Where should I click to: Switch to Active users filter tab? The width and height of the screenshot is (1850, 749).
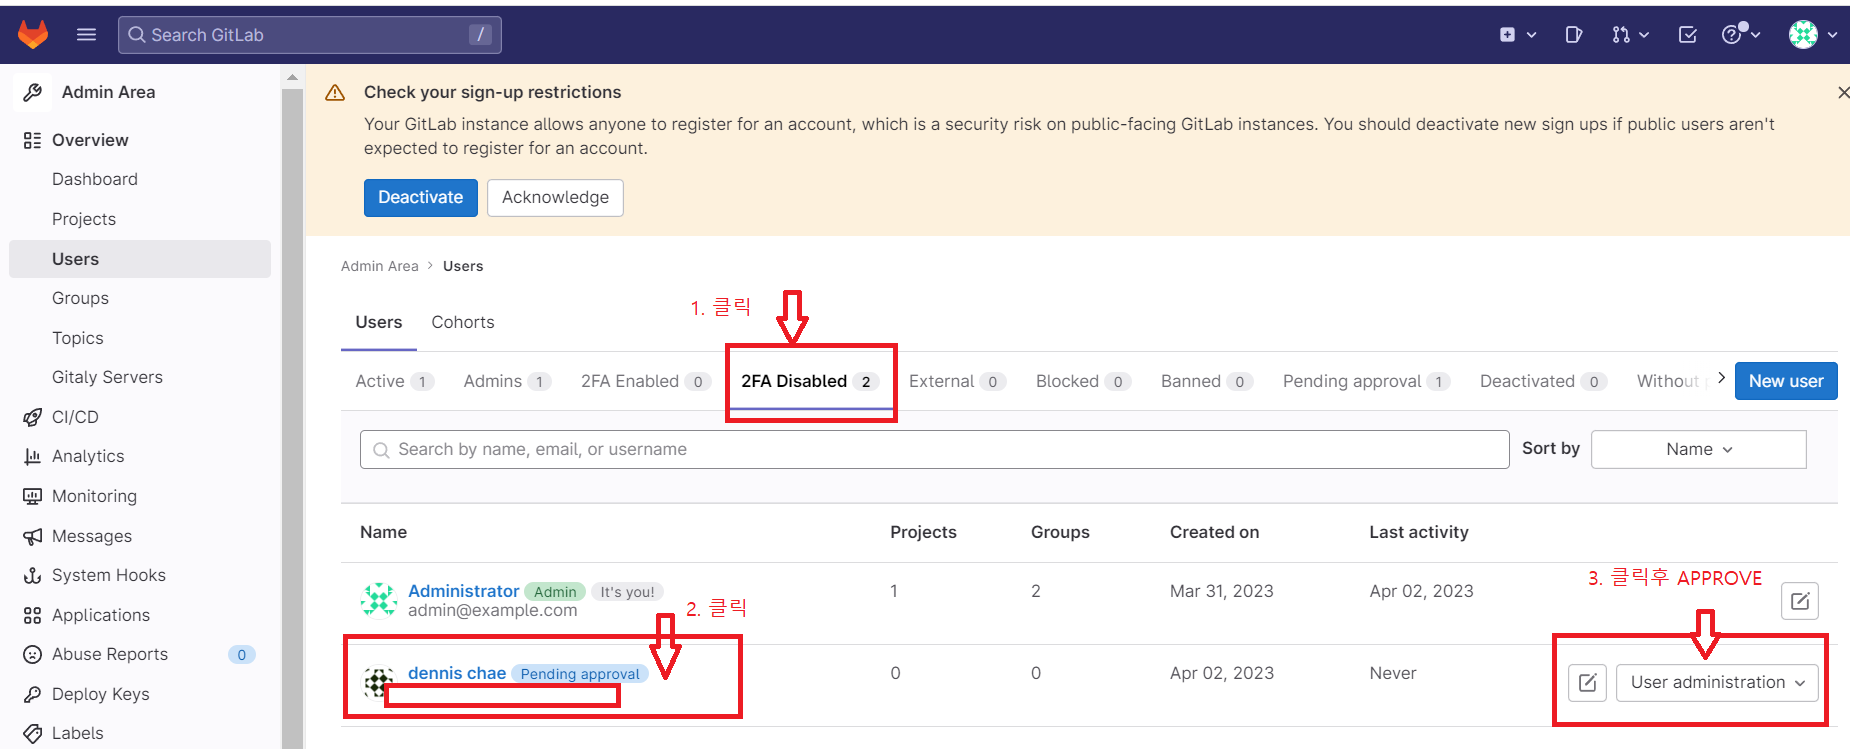[x=394, y=381]
